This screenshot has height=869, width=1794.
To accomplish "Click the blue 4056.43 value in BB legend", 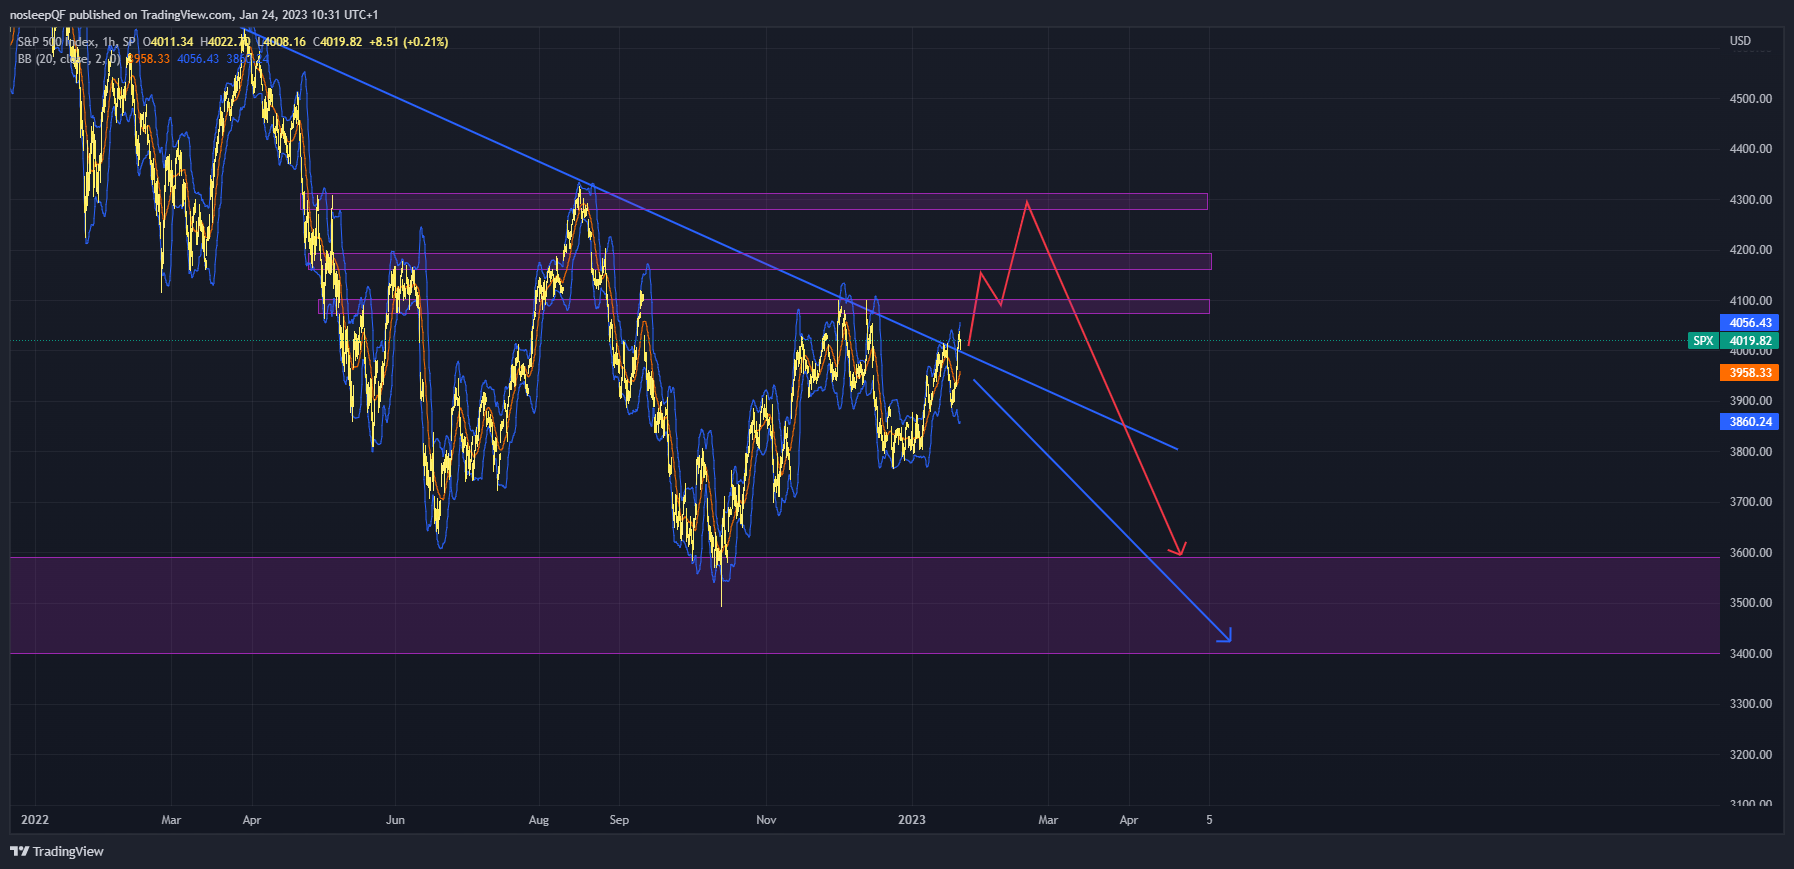I will click(x=198, y=59).
